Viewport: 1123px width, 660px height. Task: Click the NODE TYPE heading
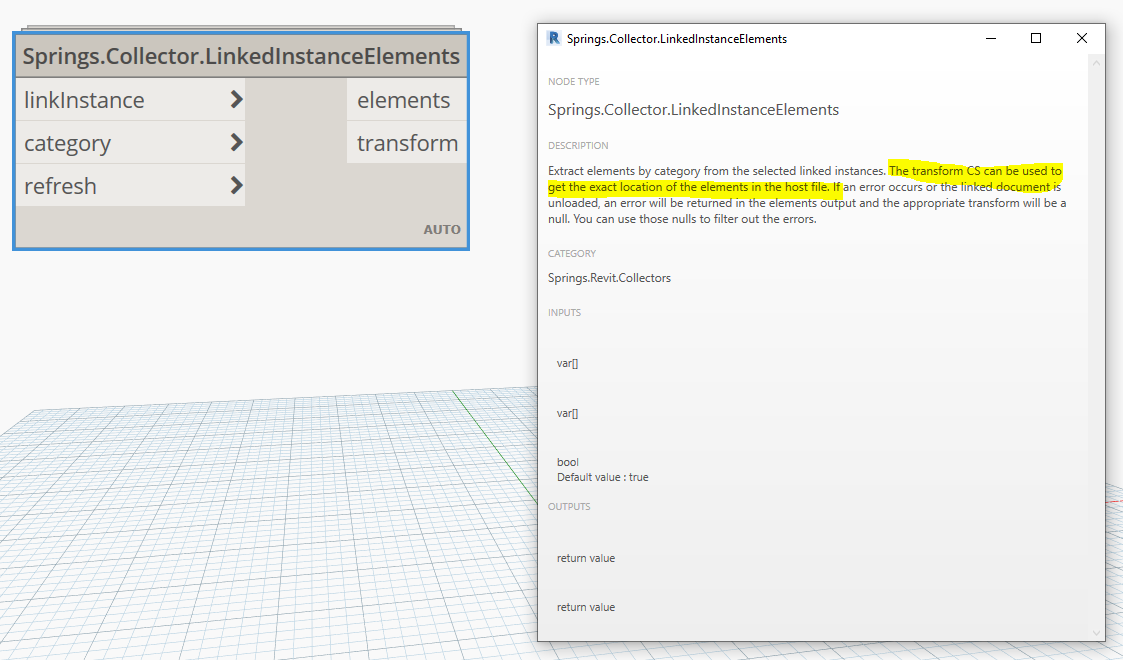574,82
